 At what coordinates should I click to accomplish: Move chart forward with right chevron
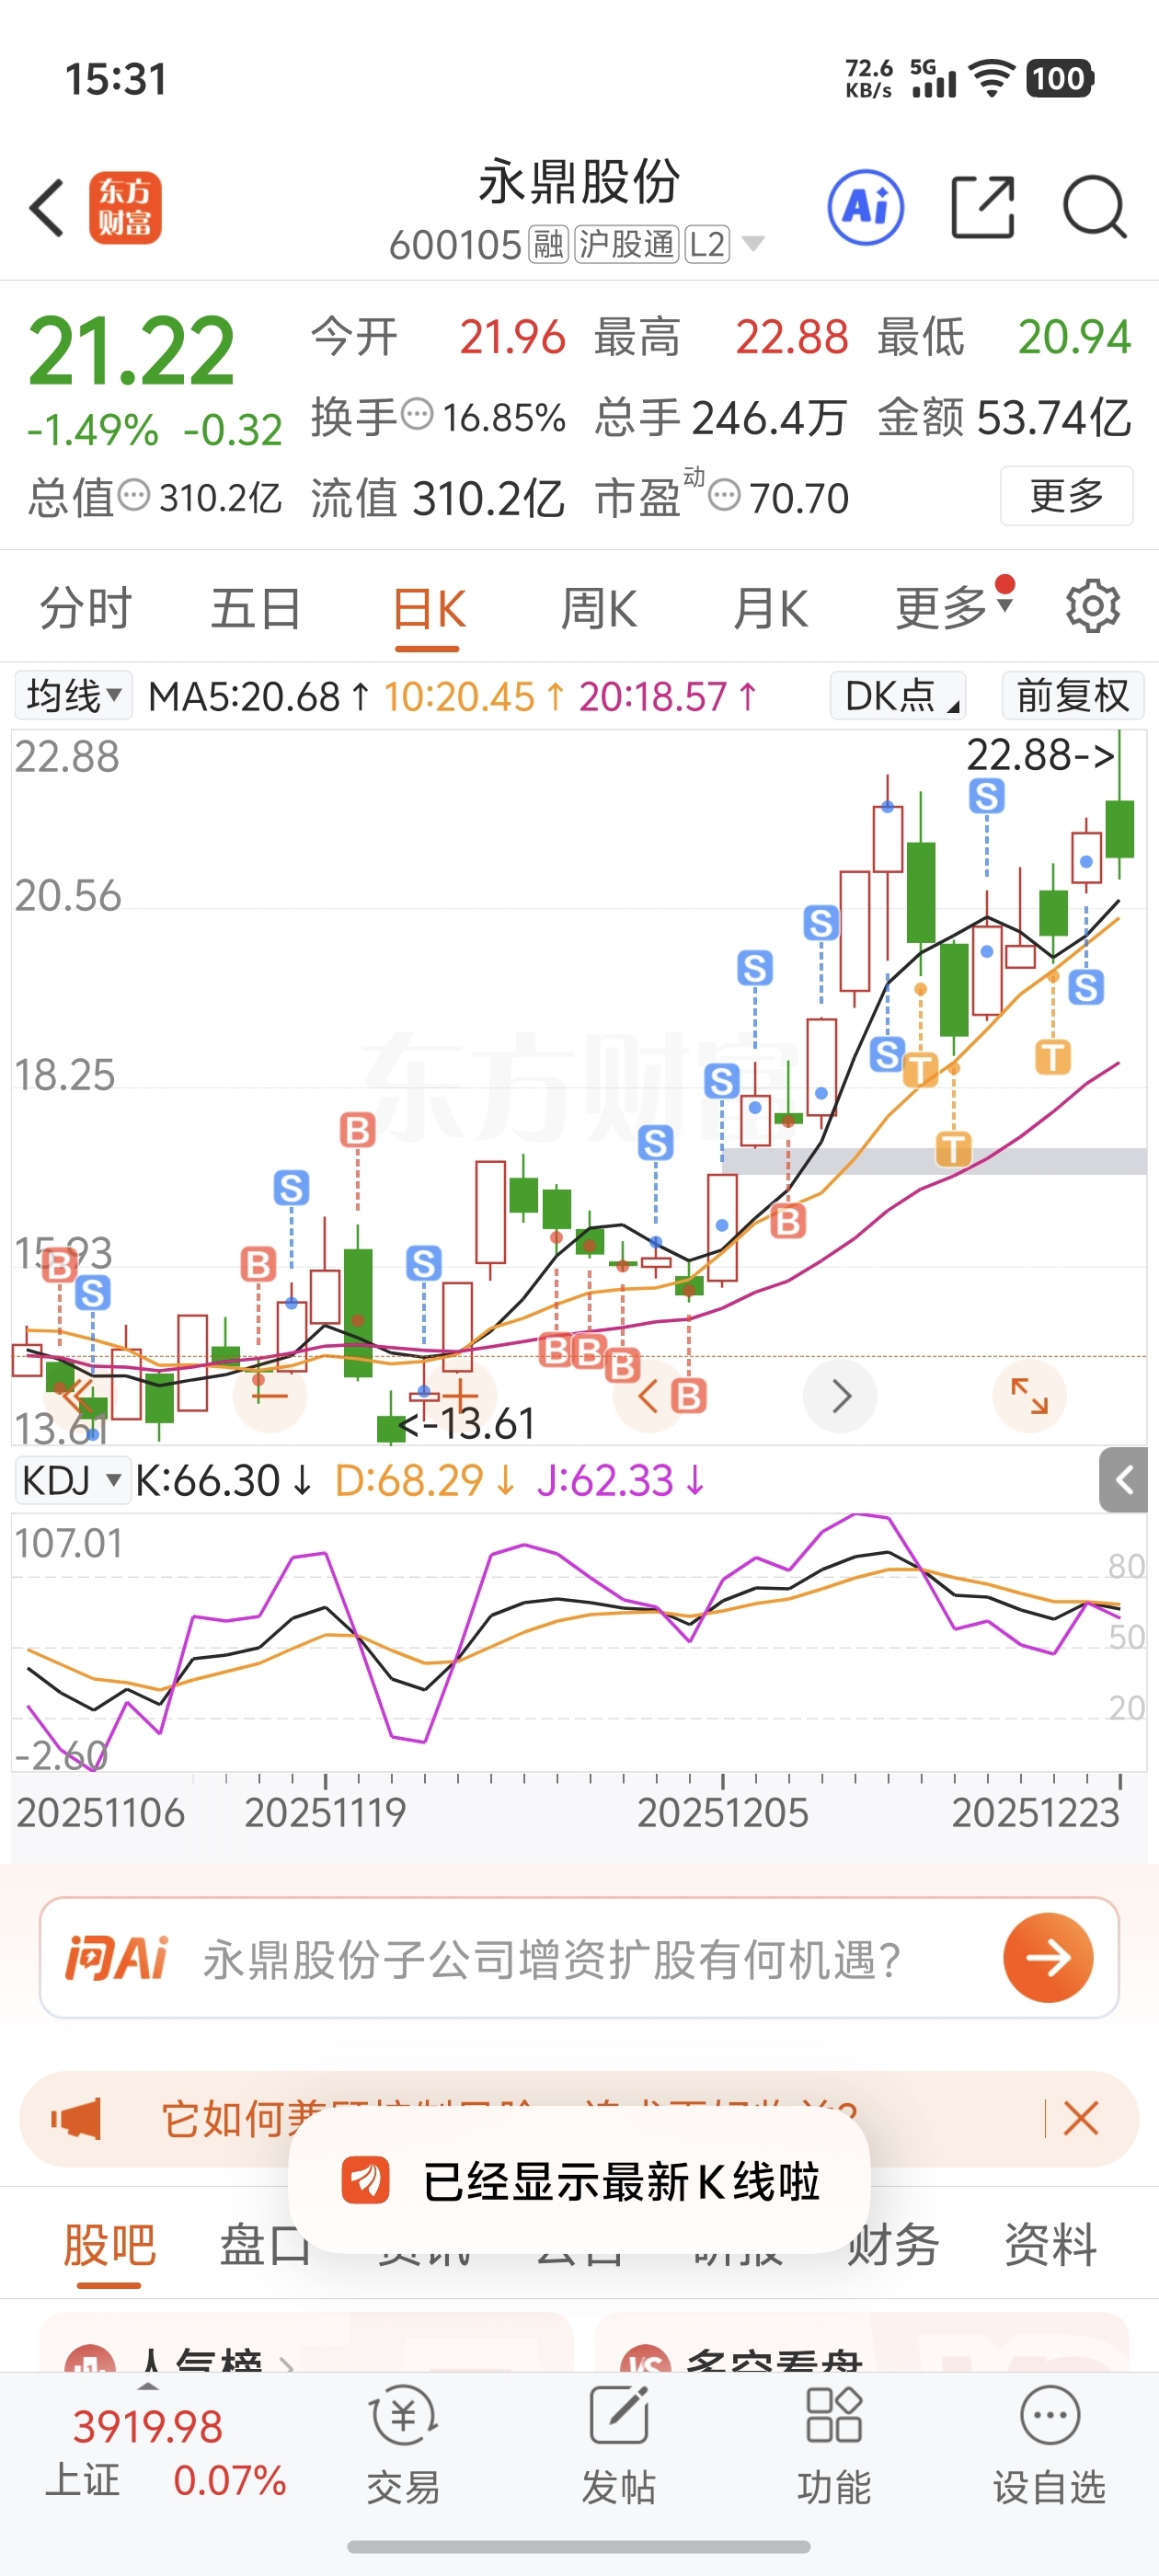coord(840,1396)
